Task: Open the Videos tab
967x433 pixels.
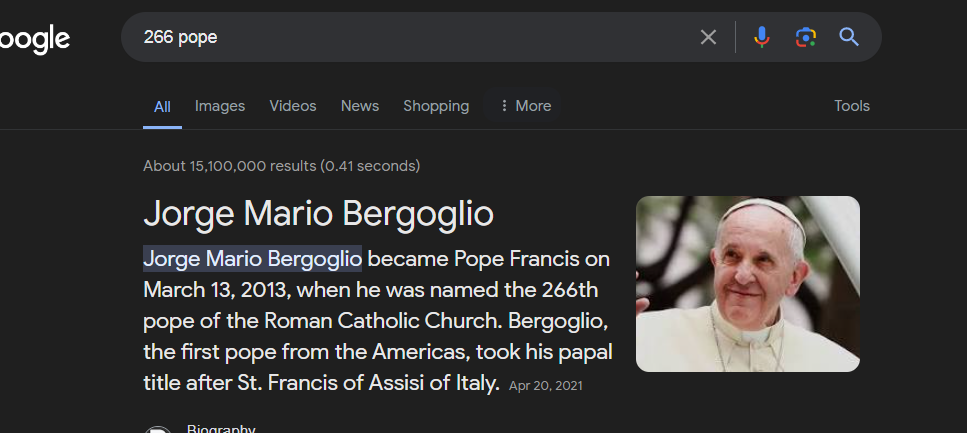Action: tap(292, 106)
